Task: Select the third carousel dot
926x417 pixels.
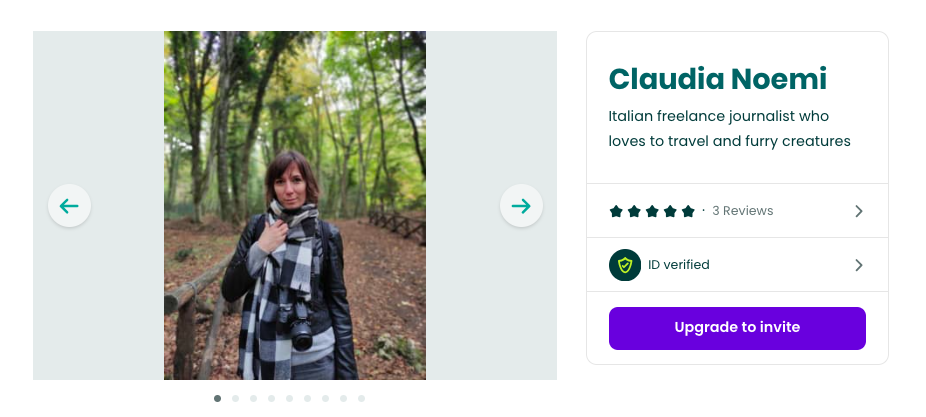Action: (x=253, y=398)
